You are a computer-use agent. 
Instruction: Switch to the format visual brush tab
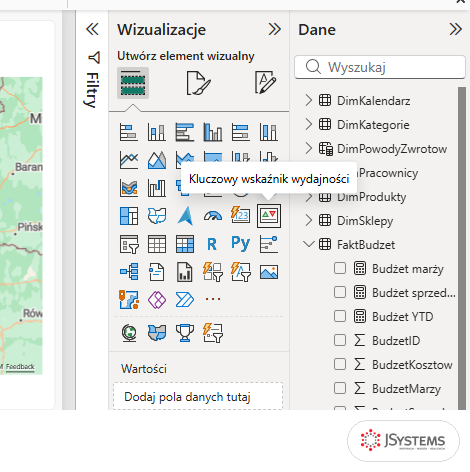pos(198,83)
